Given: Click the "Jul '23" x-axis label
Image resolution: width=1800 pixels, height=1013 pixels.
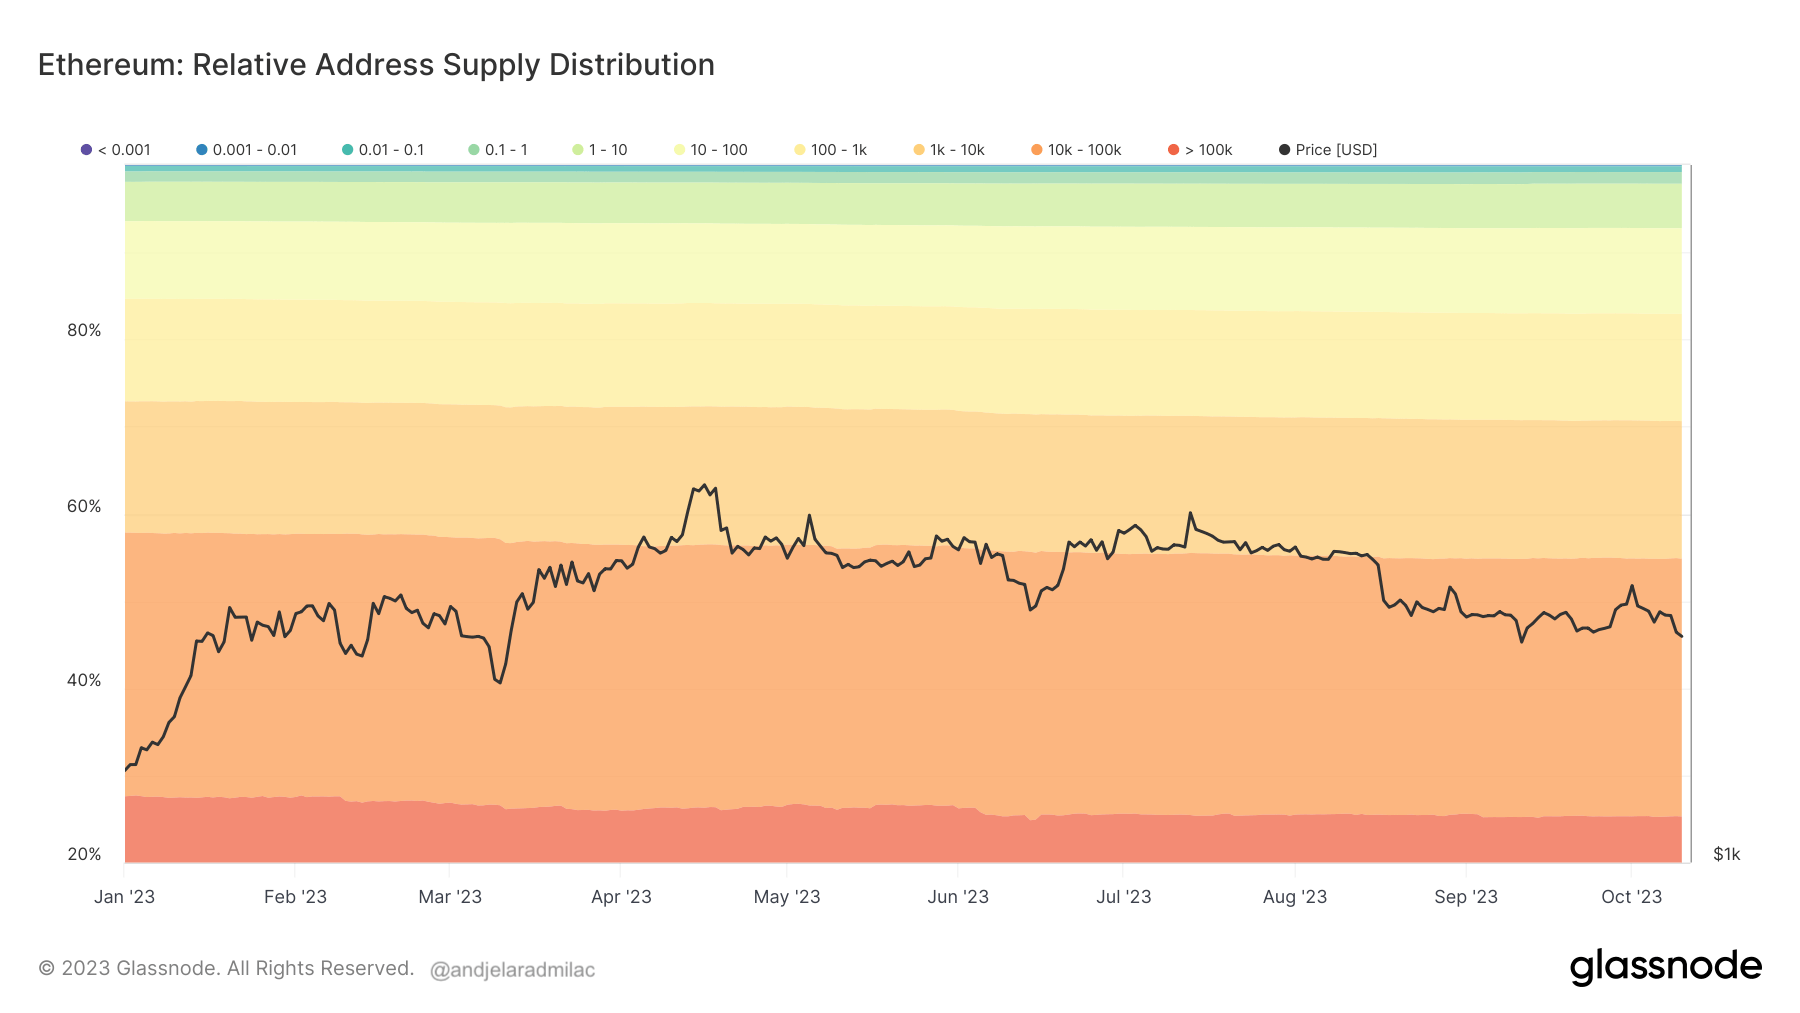Looking at the screenshot, I should [1124, 897].
